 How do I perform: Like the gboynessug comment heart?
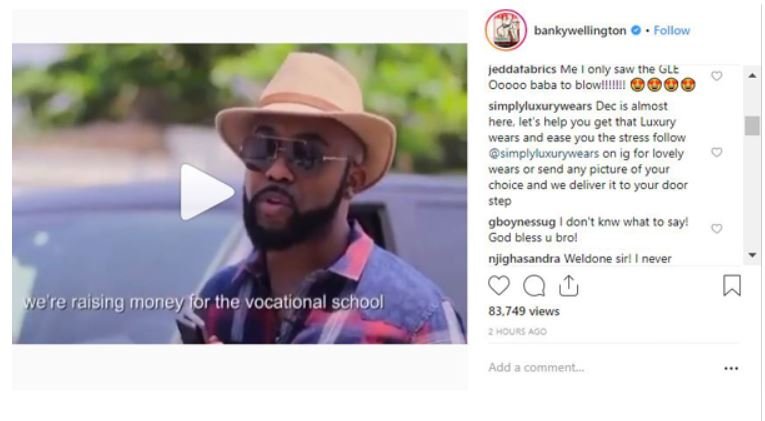(x=717, y=229)
